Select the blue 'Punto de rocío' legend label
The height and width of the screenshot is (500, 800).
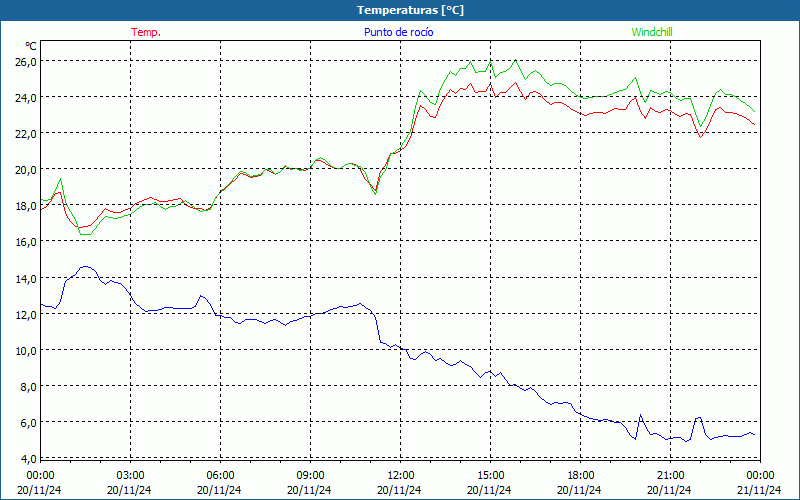(398, 32)
